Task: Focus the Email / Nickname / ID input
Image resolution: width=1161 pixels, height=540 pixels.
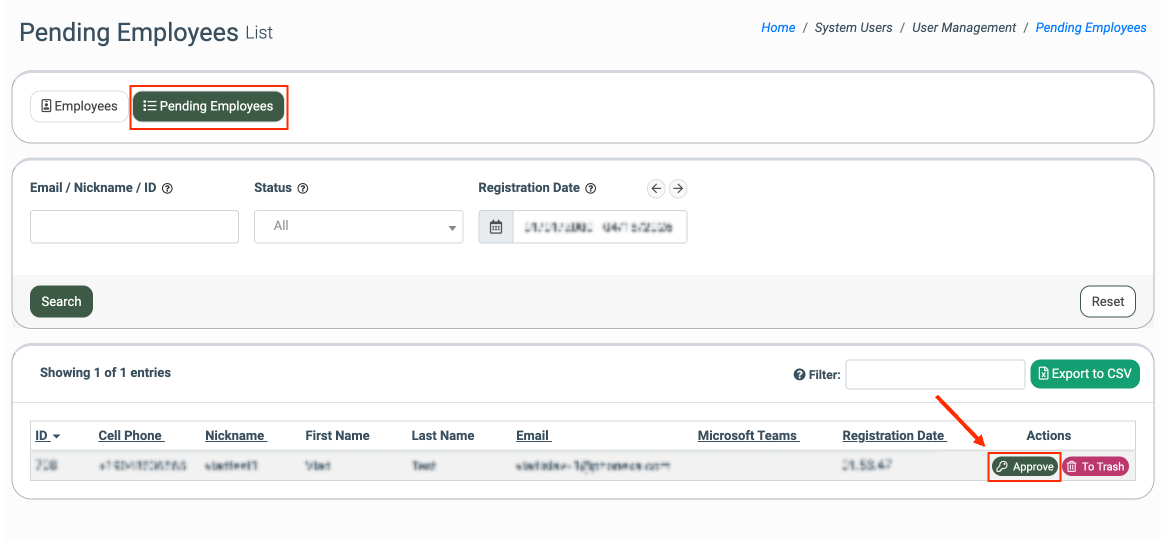Action: click(x=134, y=227)
